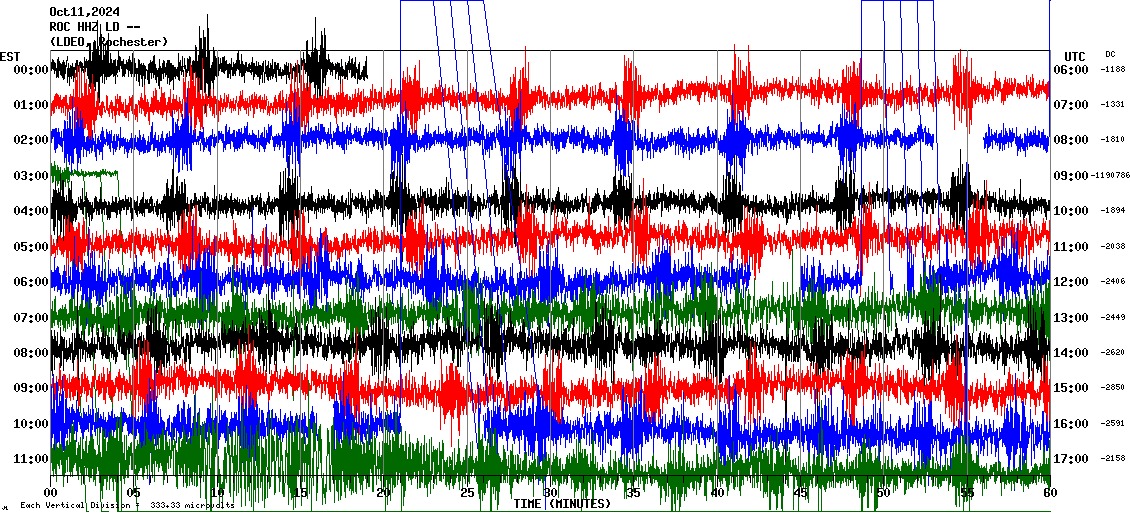1130x519 pixels.
Task: Pick the DC offset value "-2850"
Action: pyautogui.click(x=1113, y=387)
